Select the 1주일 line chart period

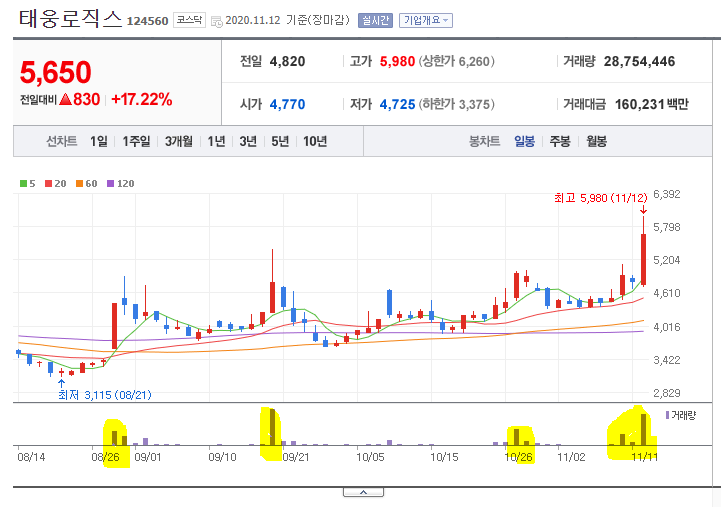coord(136,141)
